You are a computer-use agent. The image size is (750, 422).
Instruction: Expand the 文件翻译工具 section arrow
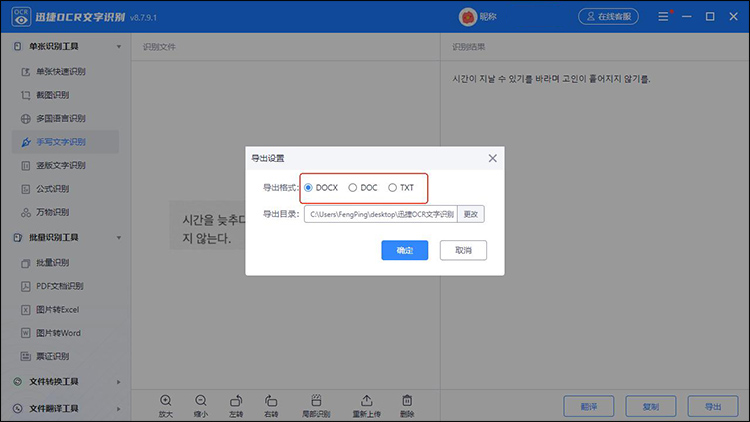(119, 409)
